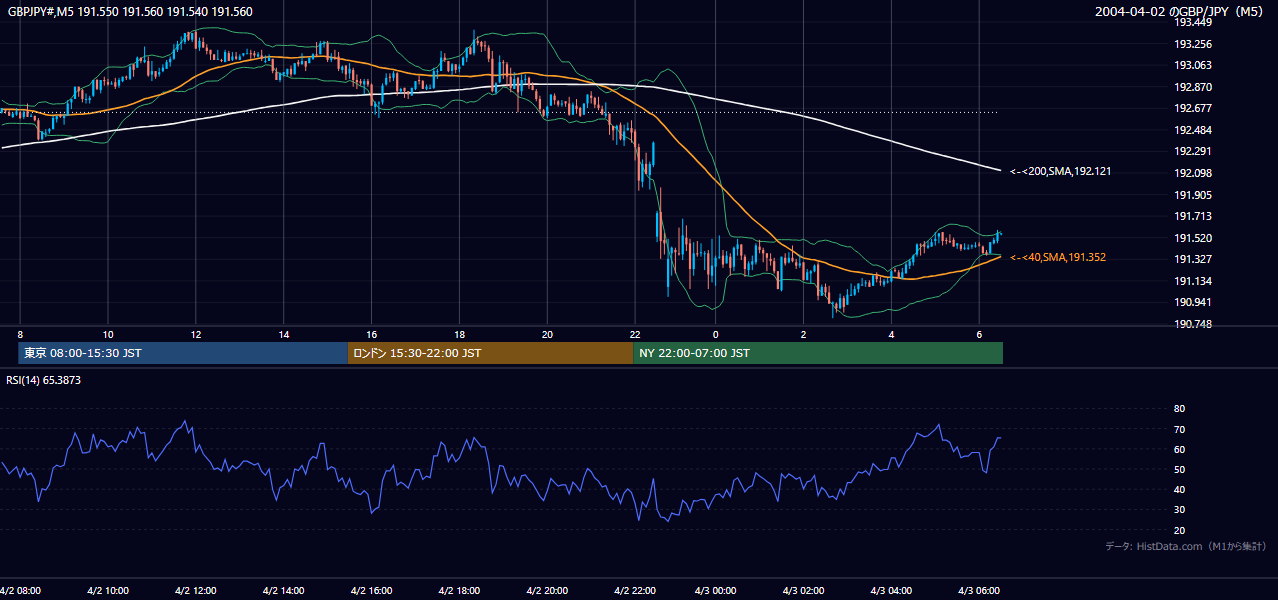Click RSI axis level 80

[x=1179, y=409]
